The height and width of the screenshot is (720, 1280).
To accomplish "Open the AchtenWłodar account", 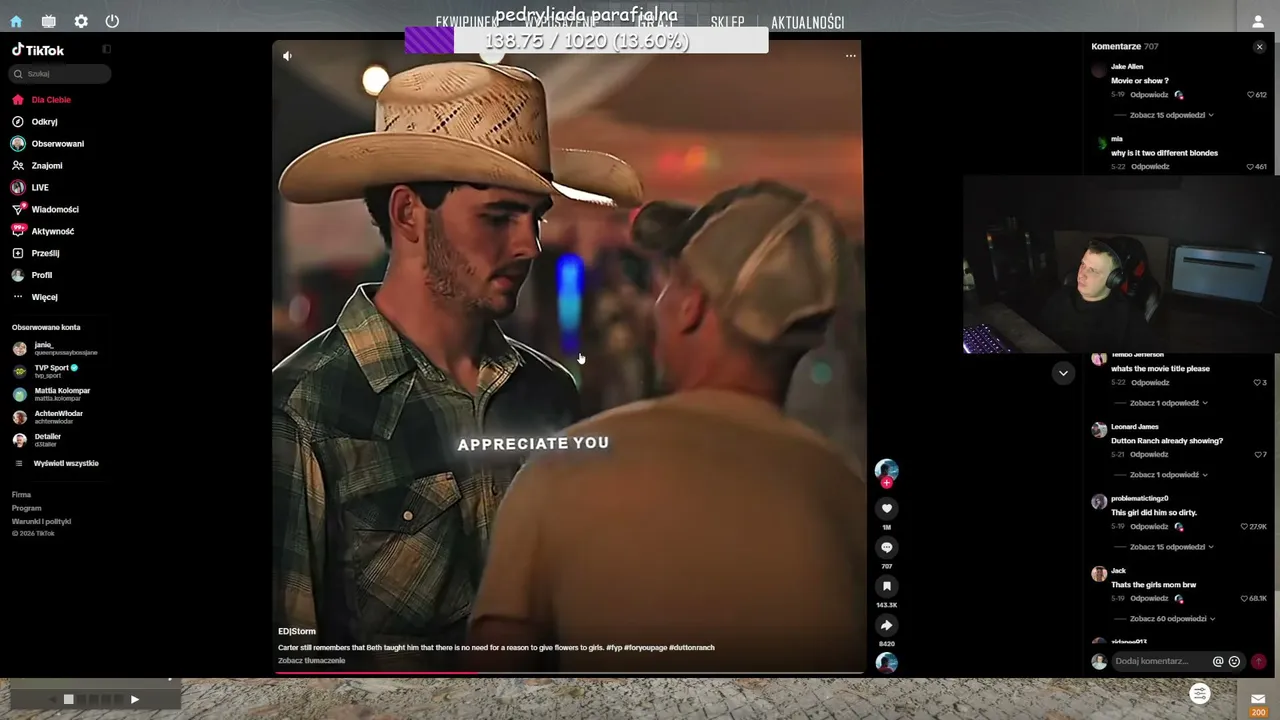I will coord(48,417).
